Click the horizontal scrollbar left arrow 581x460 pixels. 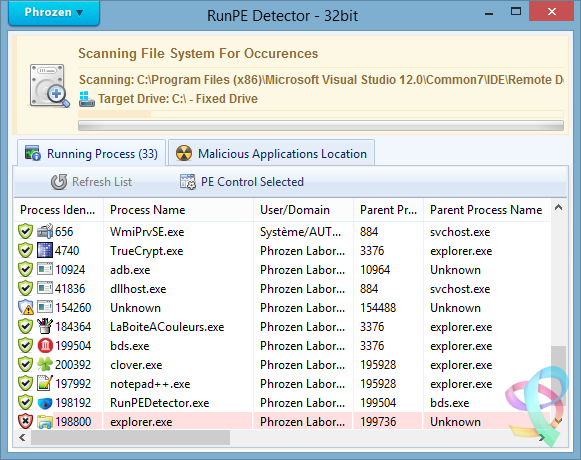(x=22, y=438)
